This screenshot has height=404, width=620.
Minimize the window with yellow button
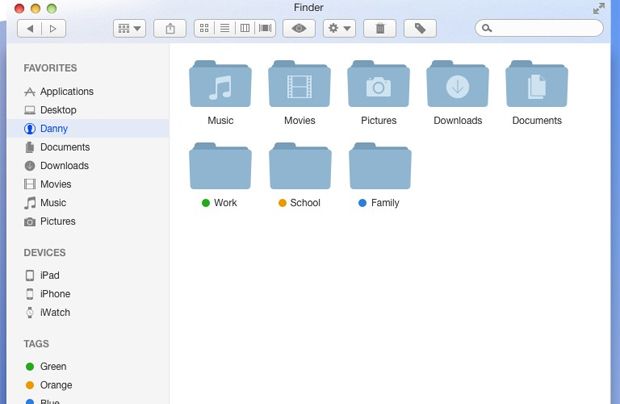35,8
